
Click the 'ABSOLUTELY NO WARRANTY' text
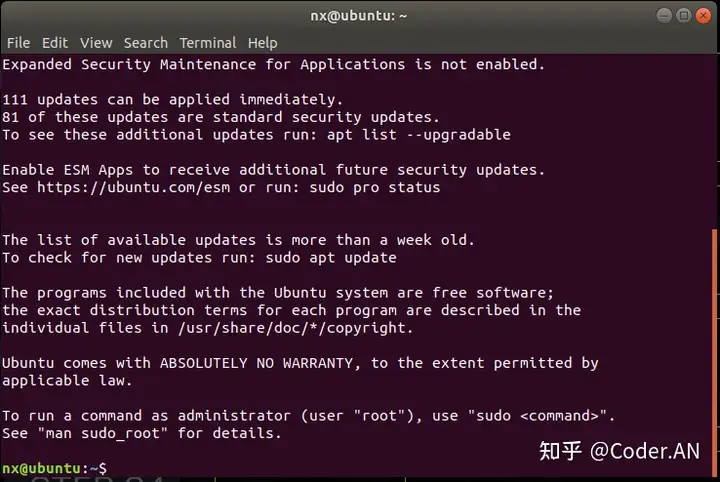pos(257,364)
